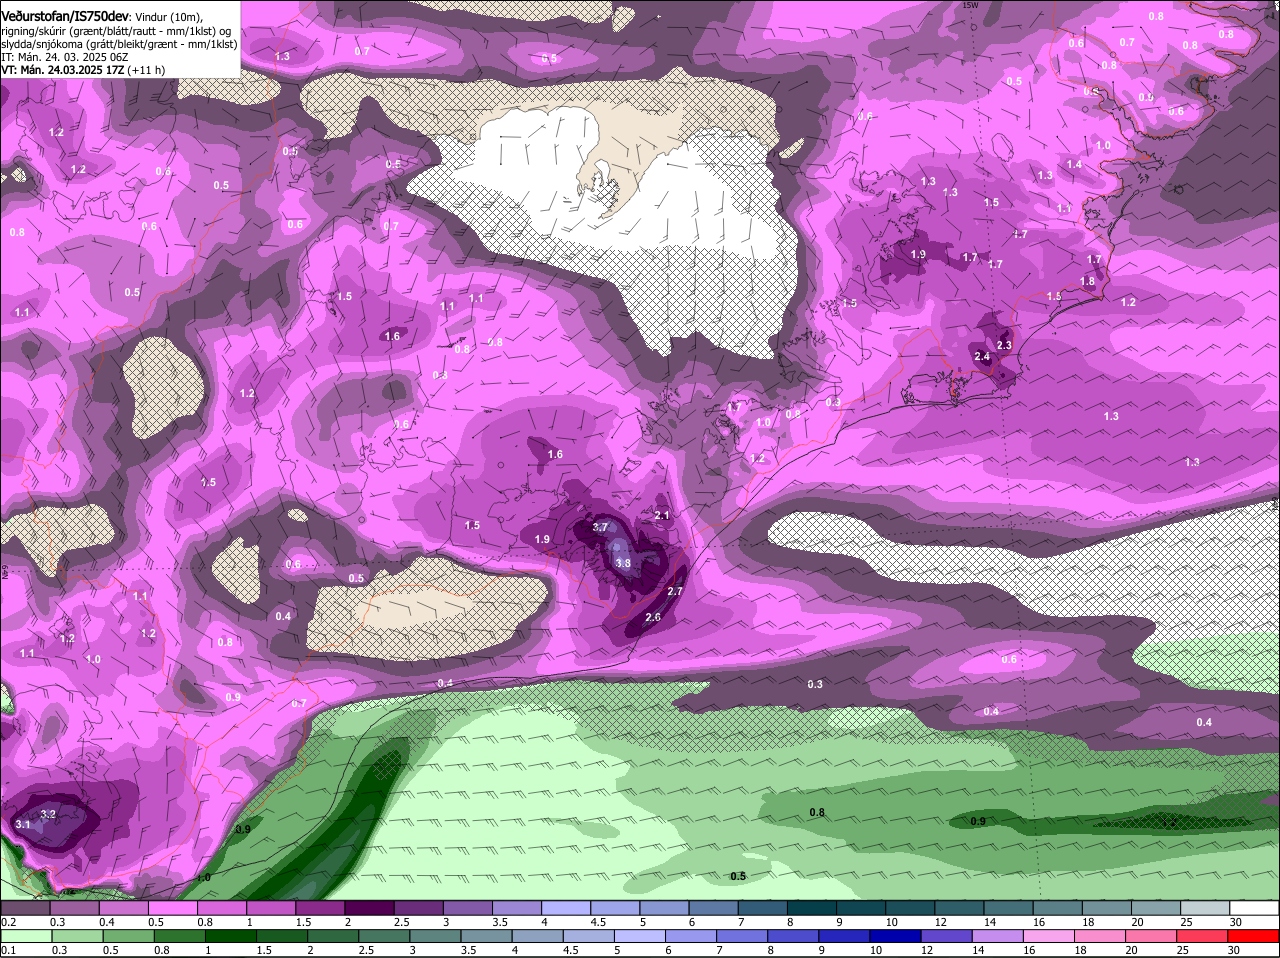Screen dimensions: 1280x958
Task: Click the 3.1 value label on the map
Action: (23, 824)
